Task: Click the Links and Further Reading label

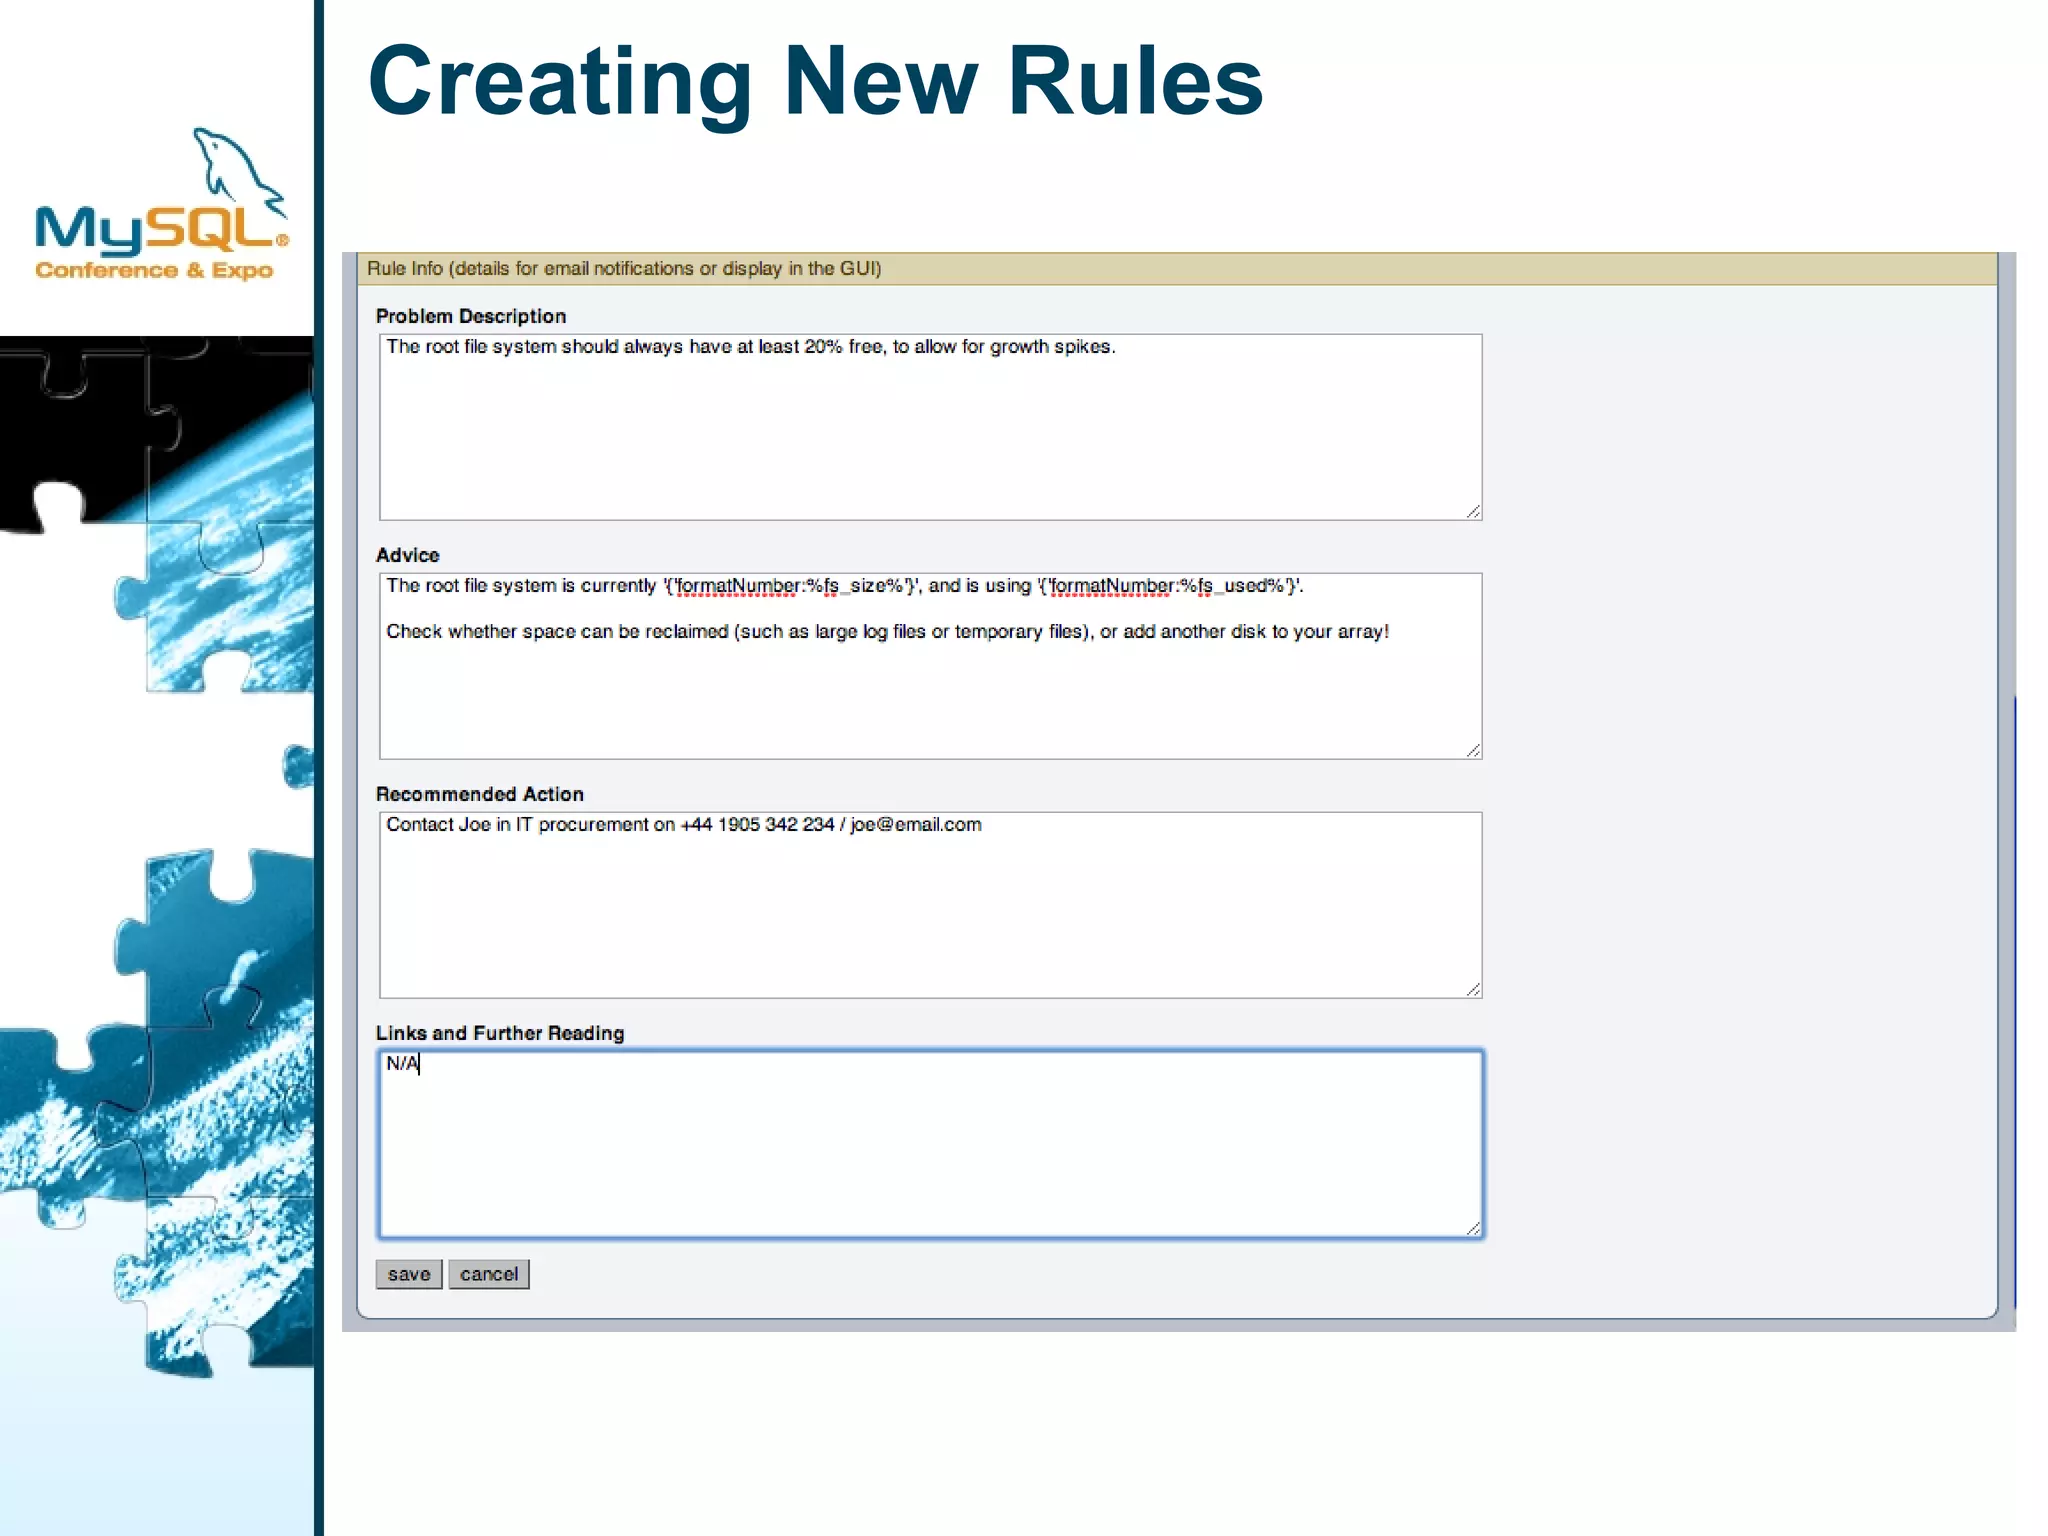Action: pos(499,1033)
